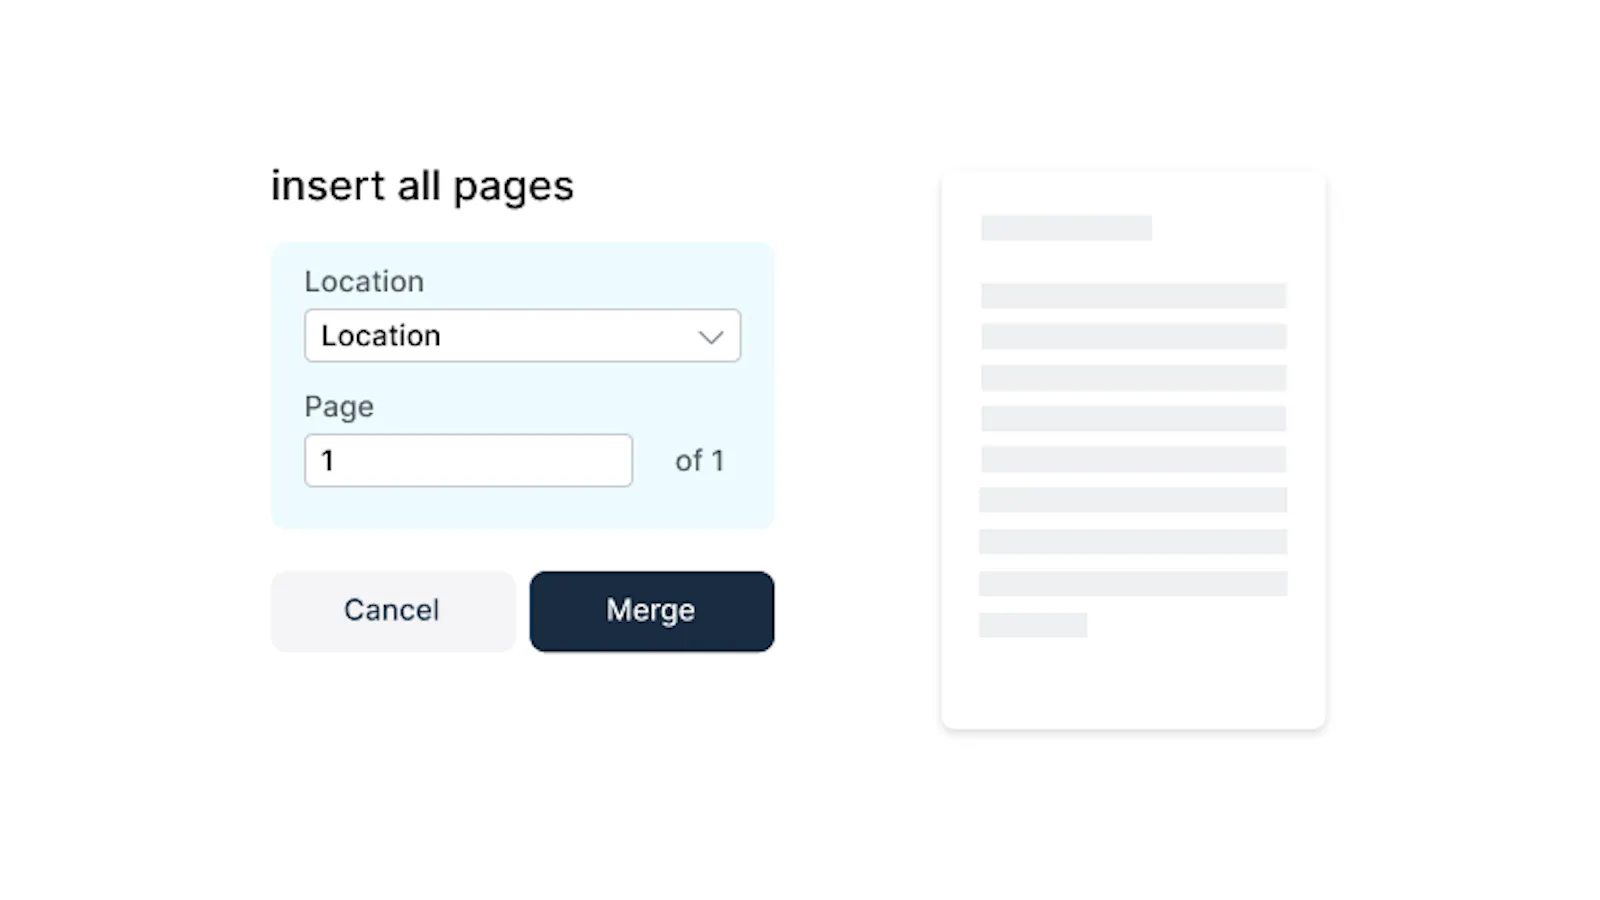Image resolution: width=1600 pixels, height=900 pixels.
Task: Click the "insert all pages" heading
Action: (422, 187)
